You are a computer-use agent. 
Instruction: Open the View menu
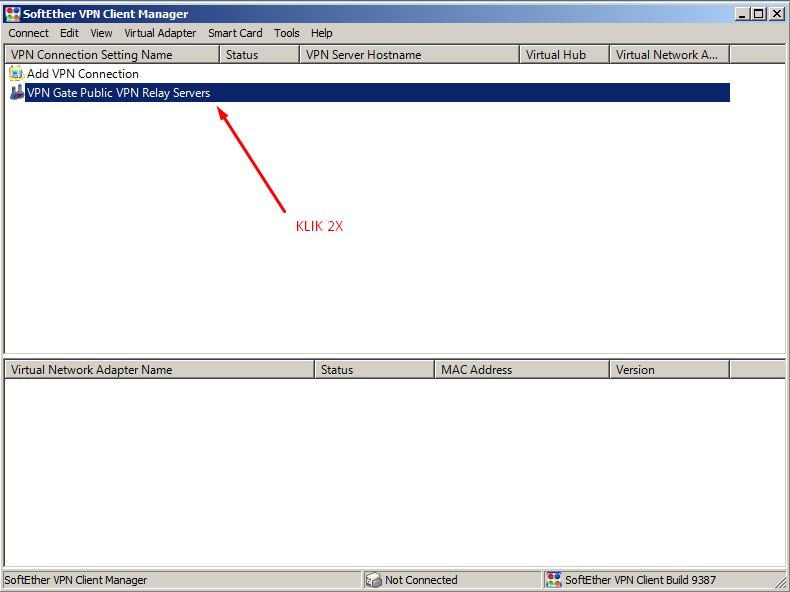point(101,33)
